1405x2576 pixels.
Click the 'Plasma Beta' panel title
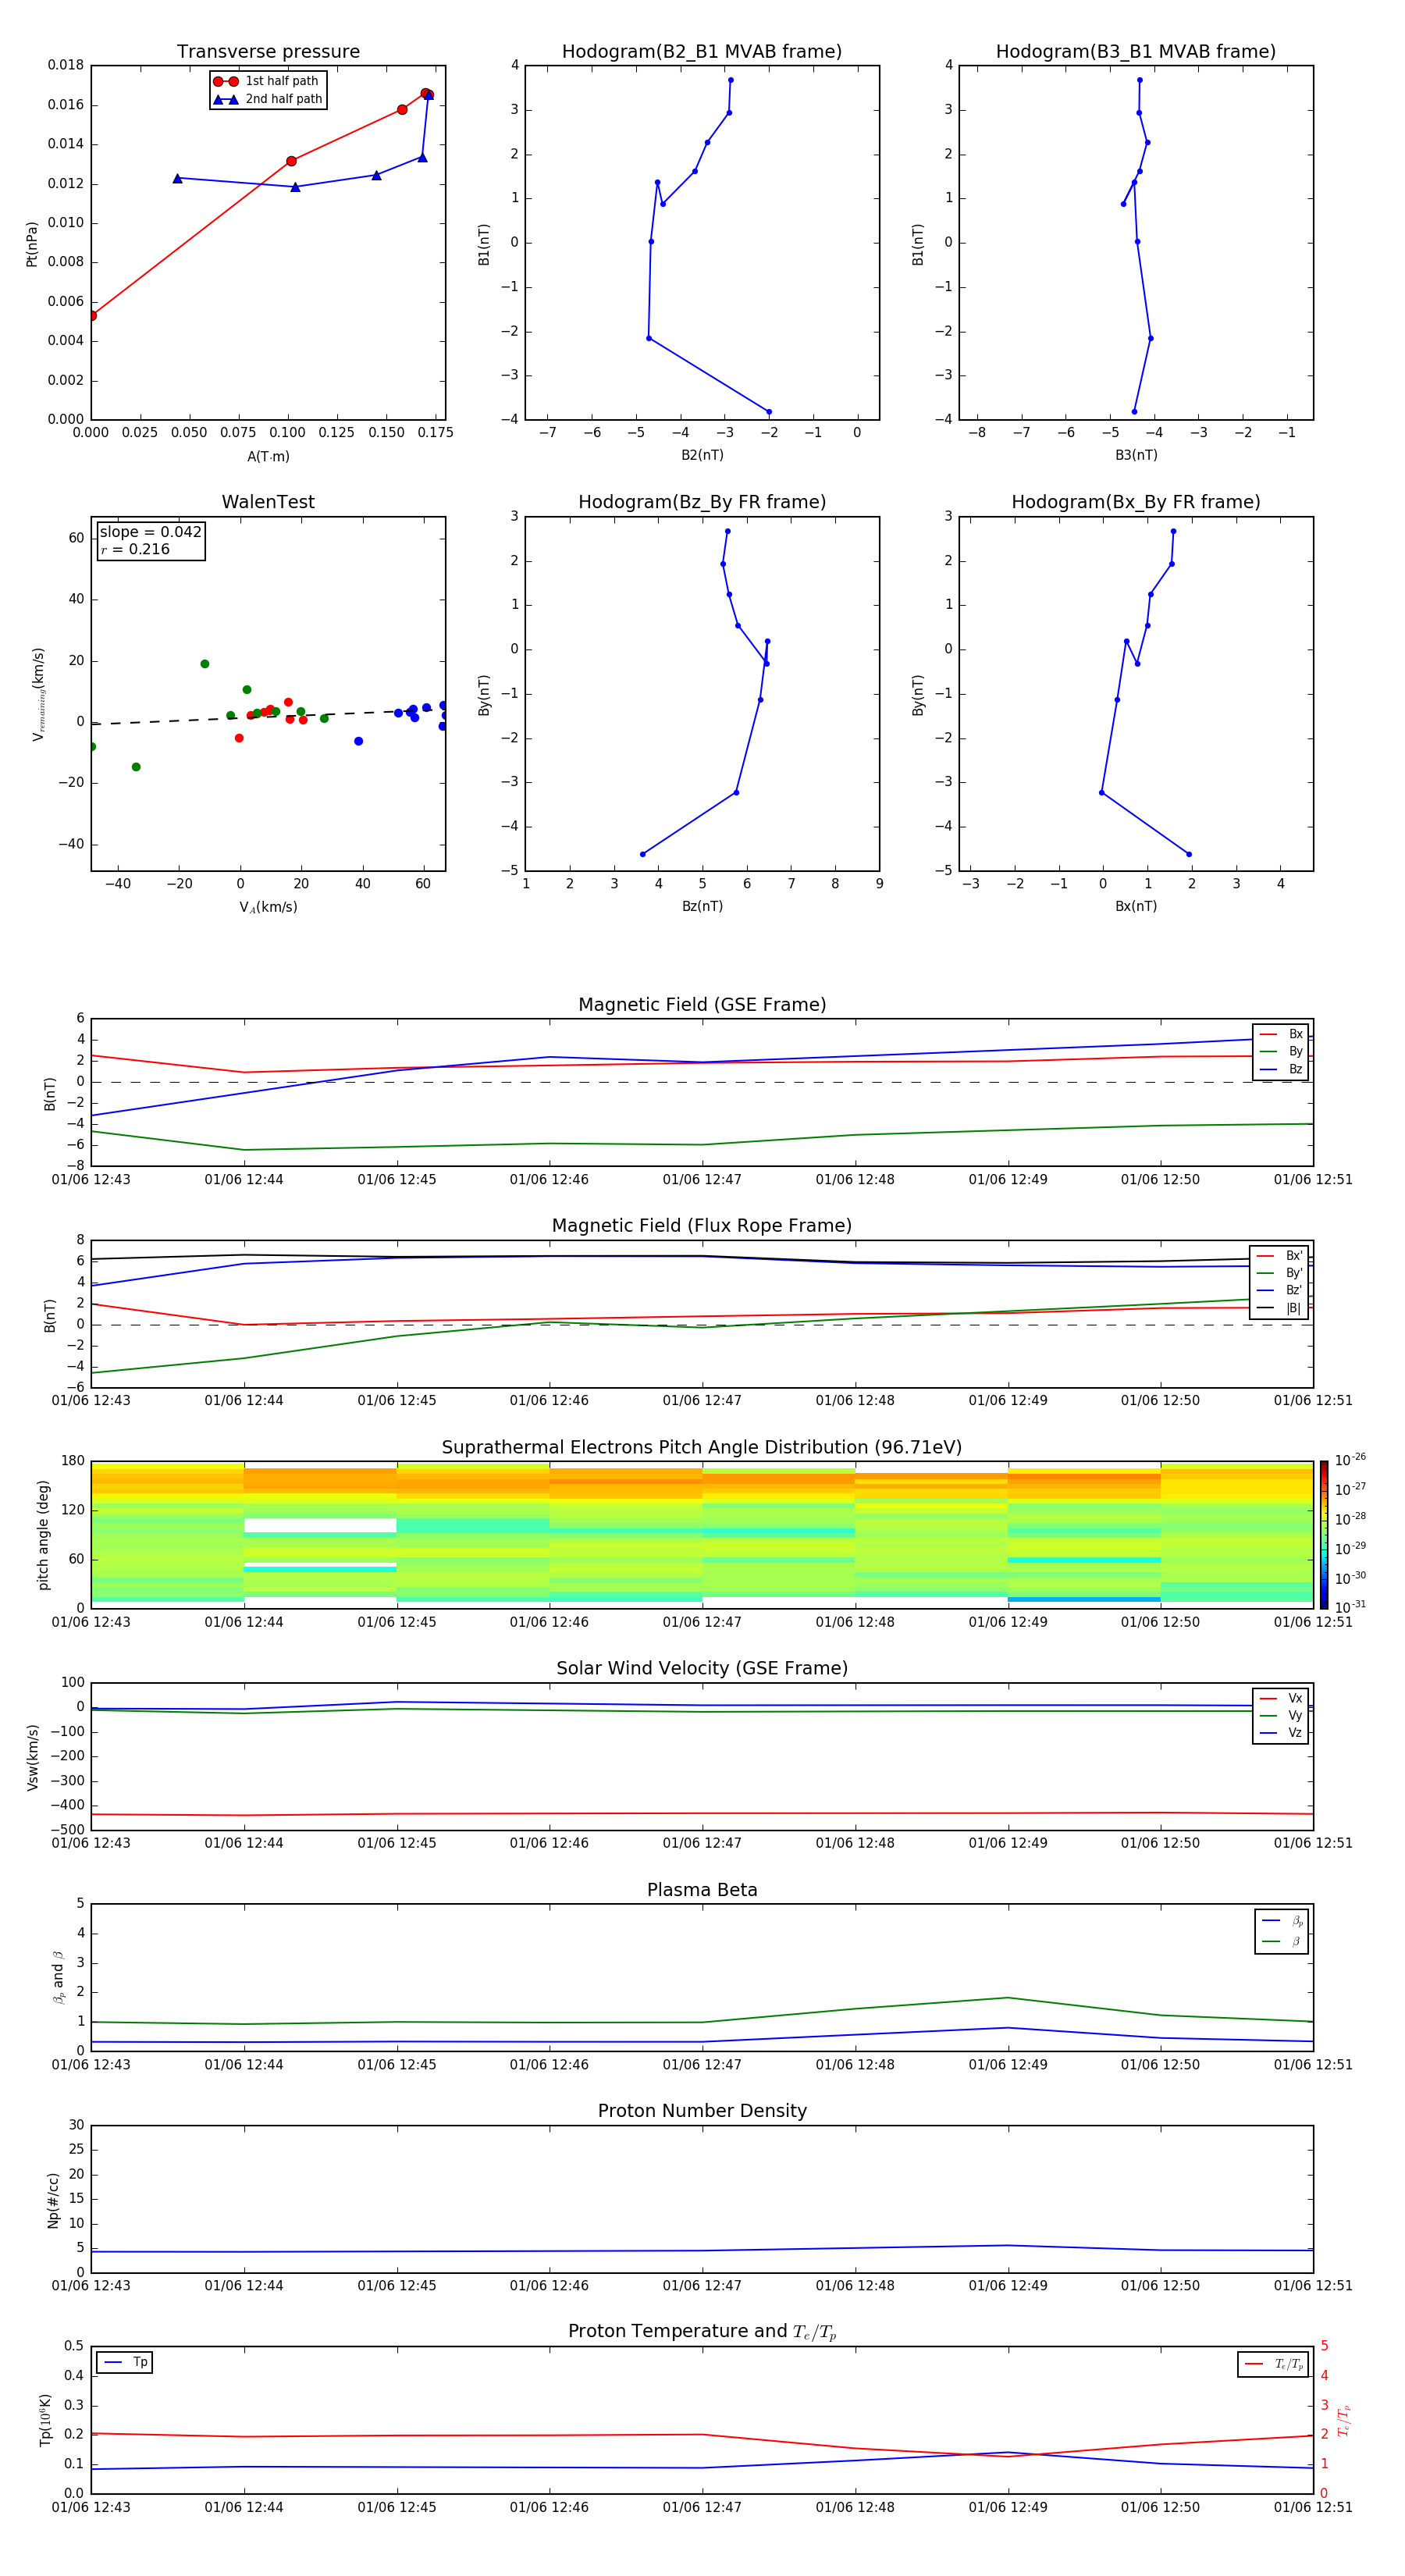(702, 1891)
